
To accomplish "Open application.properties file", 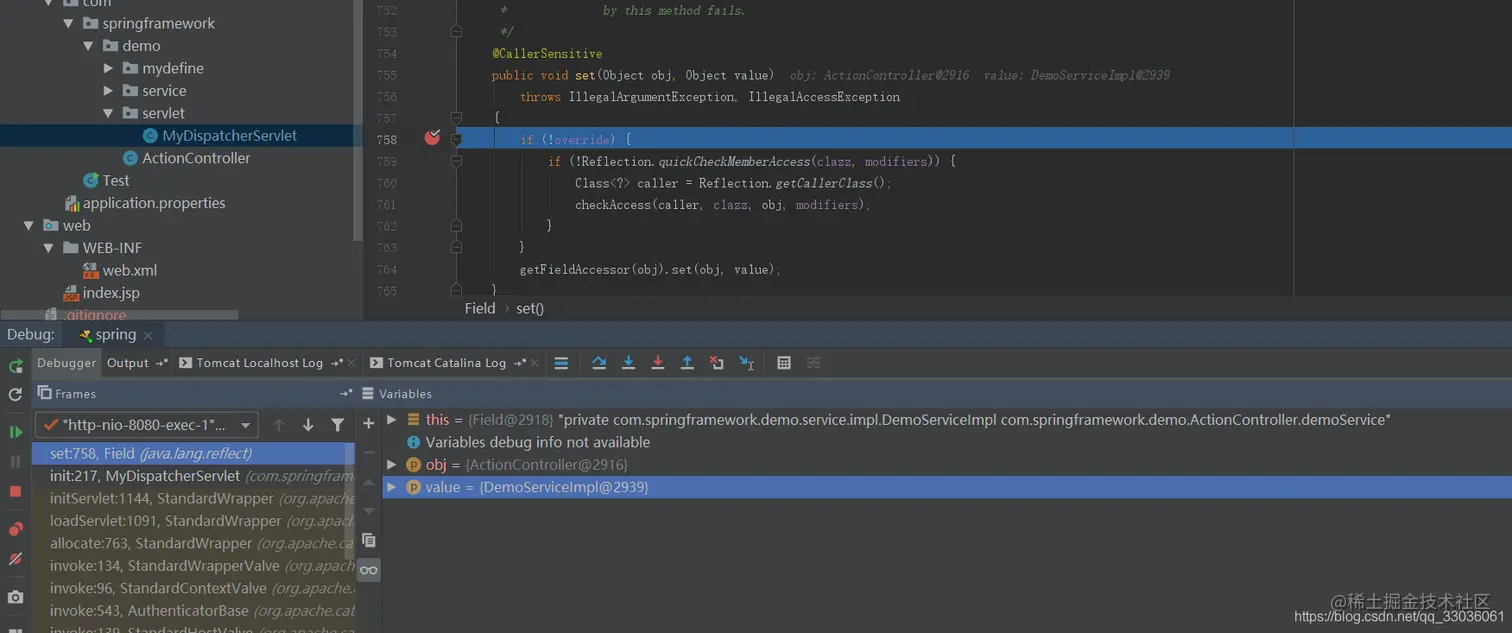I will click(154, 203).
